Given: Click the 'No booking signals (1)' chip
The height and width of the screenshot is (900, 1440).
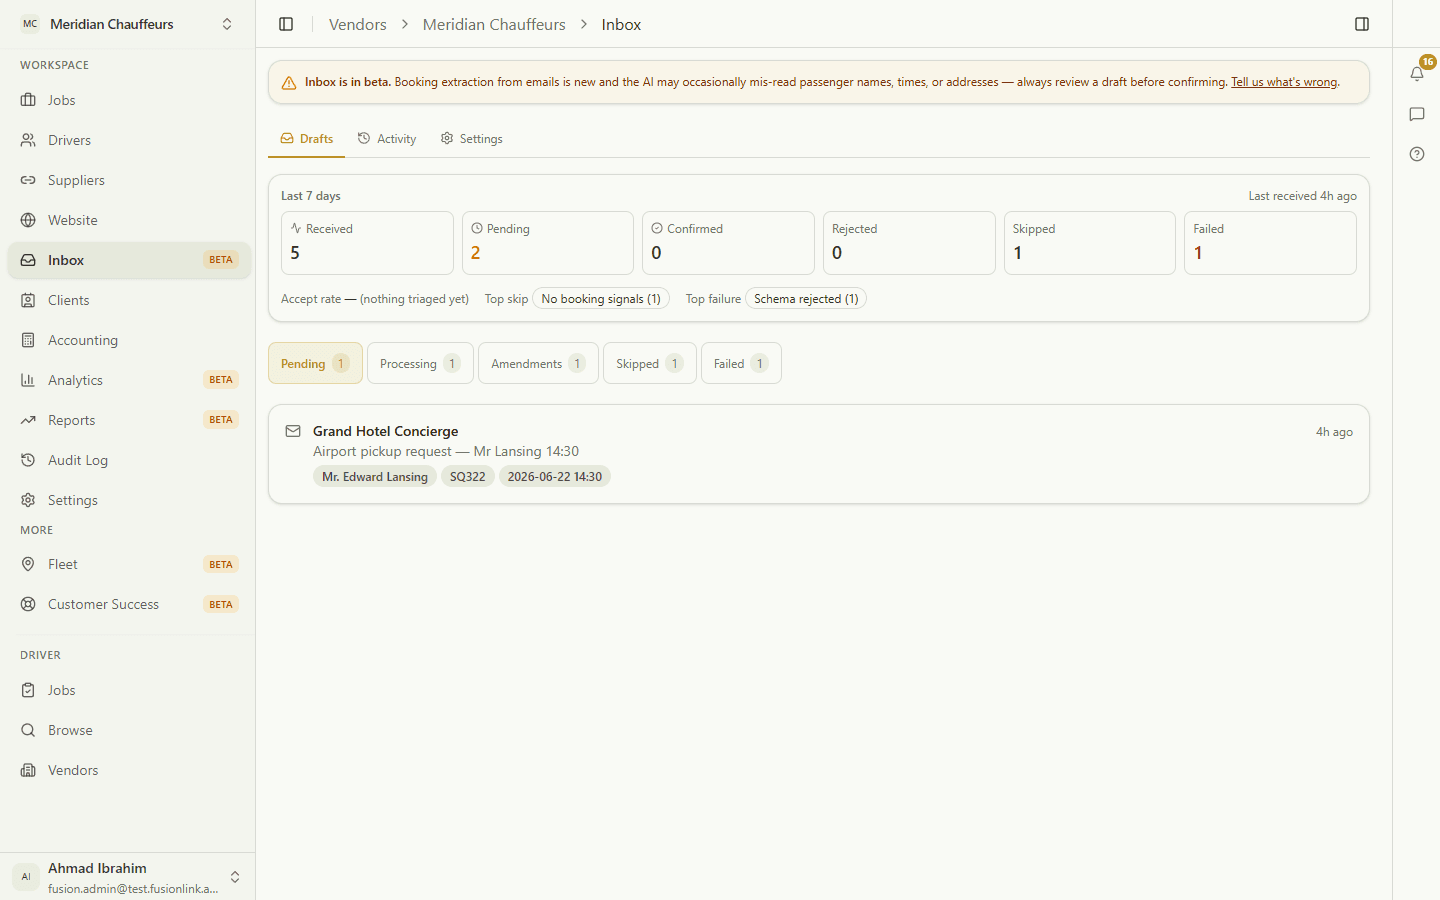Looking at the screenshot, I should coord(601,299).
